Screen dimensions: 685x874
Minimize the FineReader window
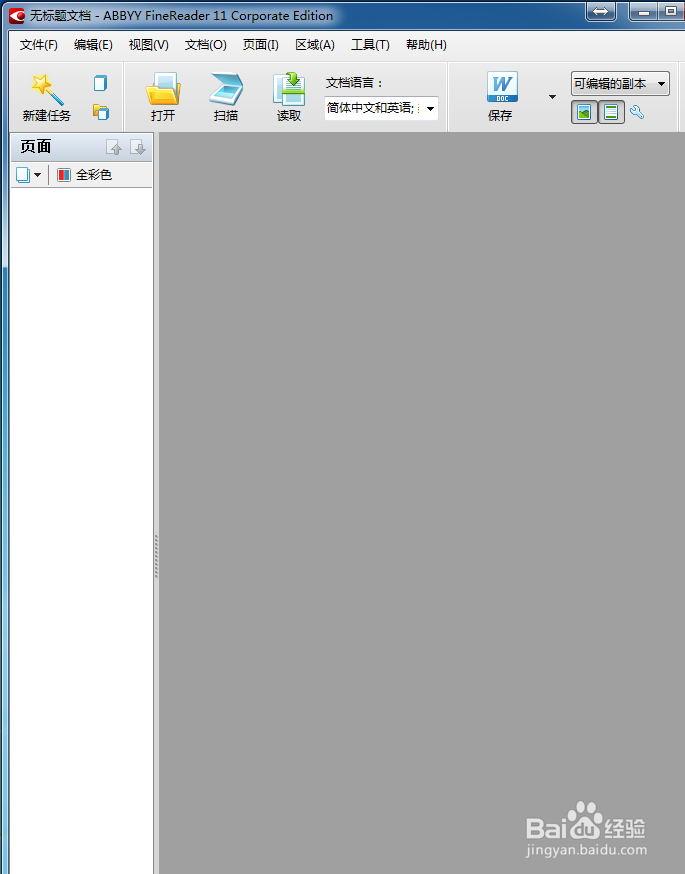click(x=644, y=11)
